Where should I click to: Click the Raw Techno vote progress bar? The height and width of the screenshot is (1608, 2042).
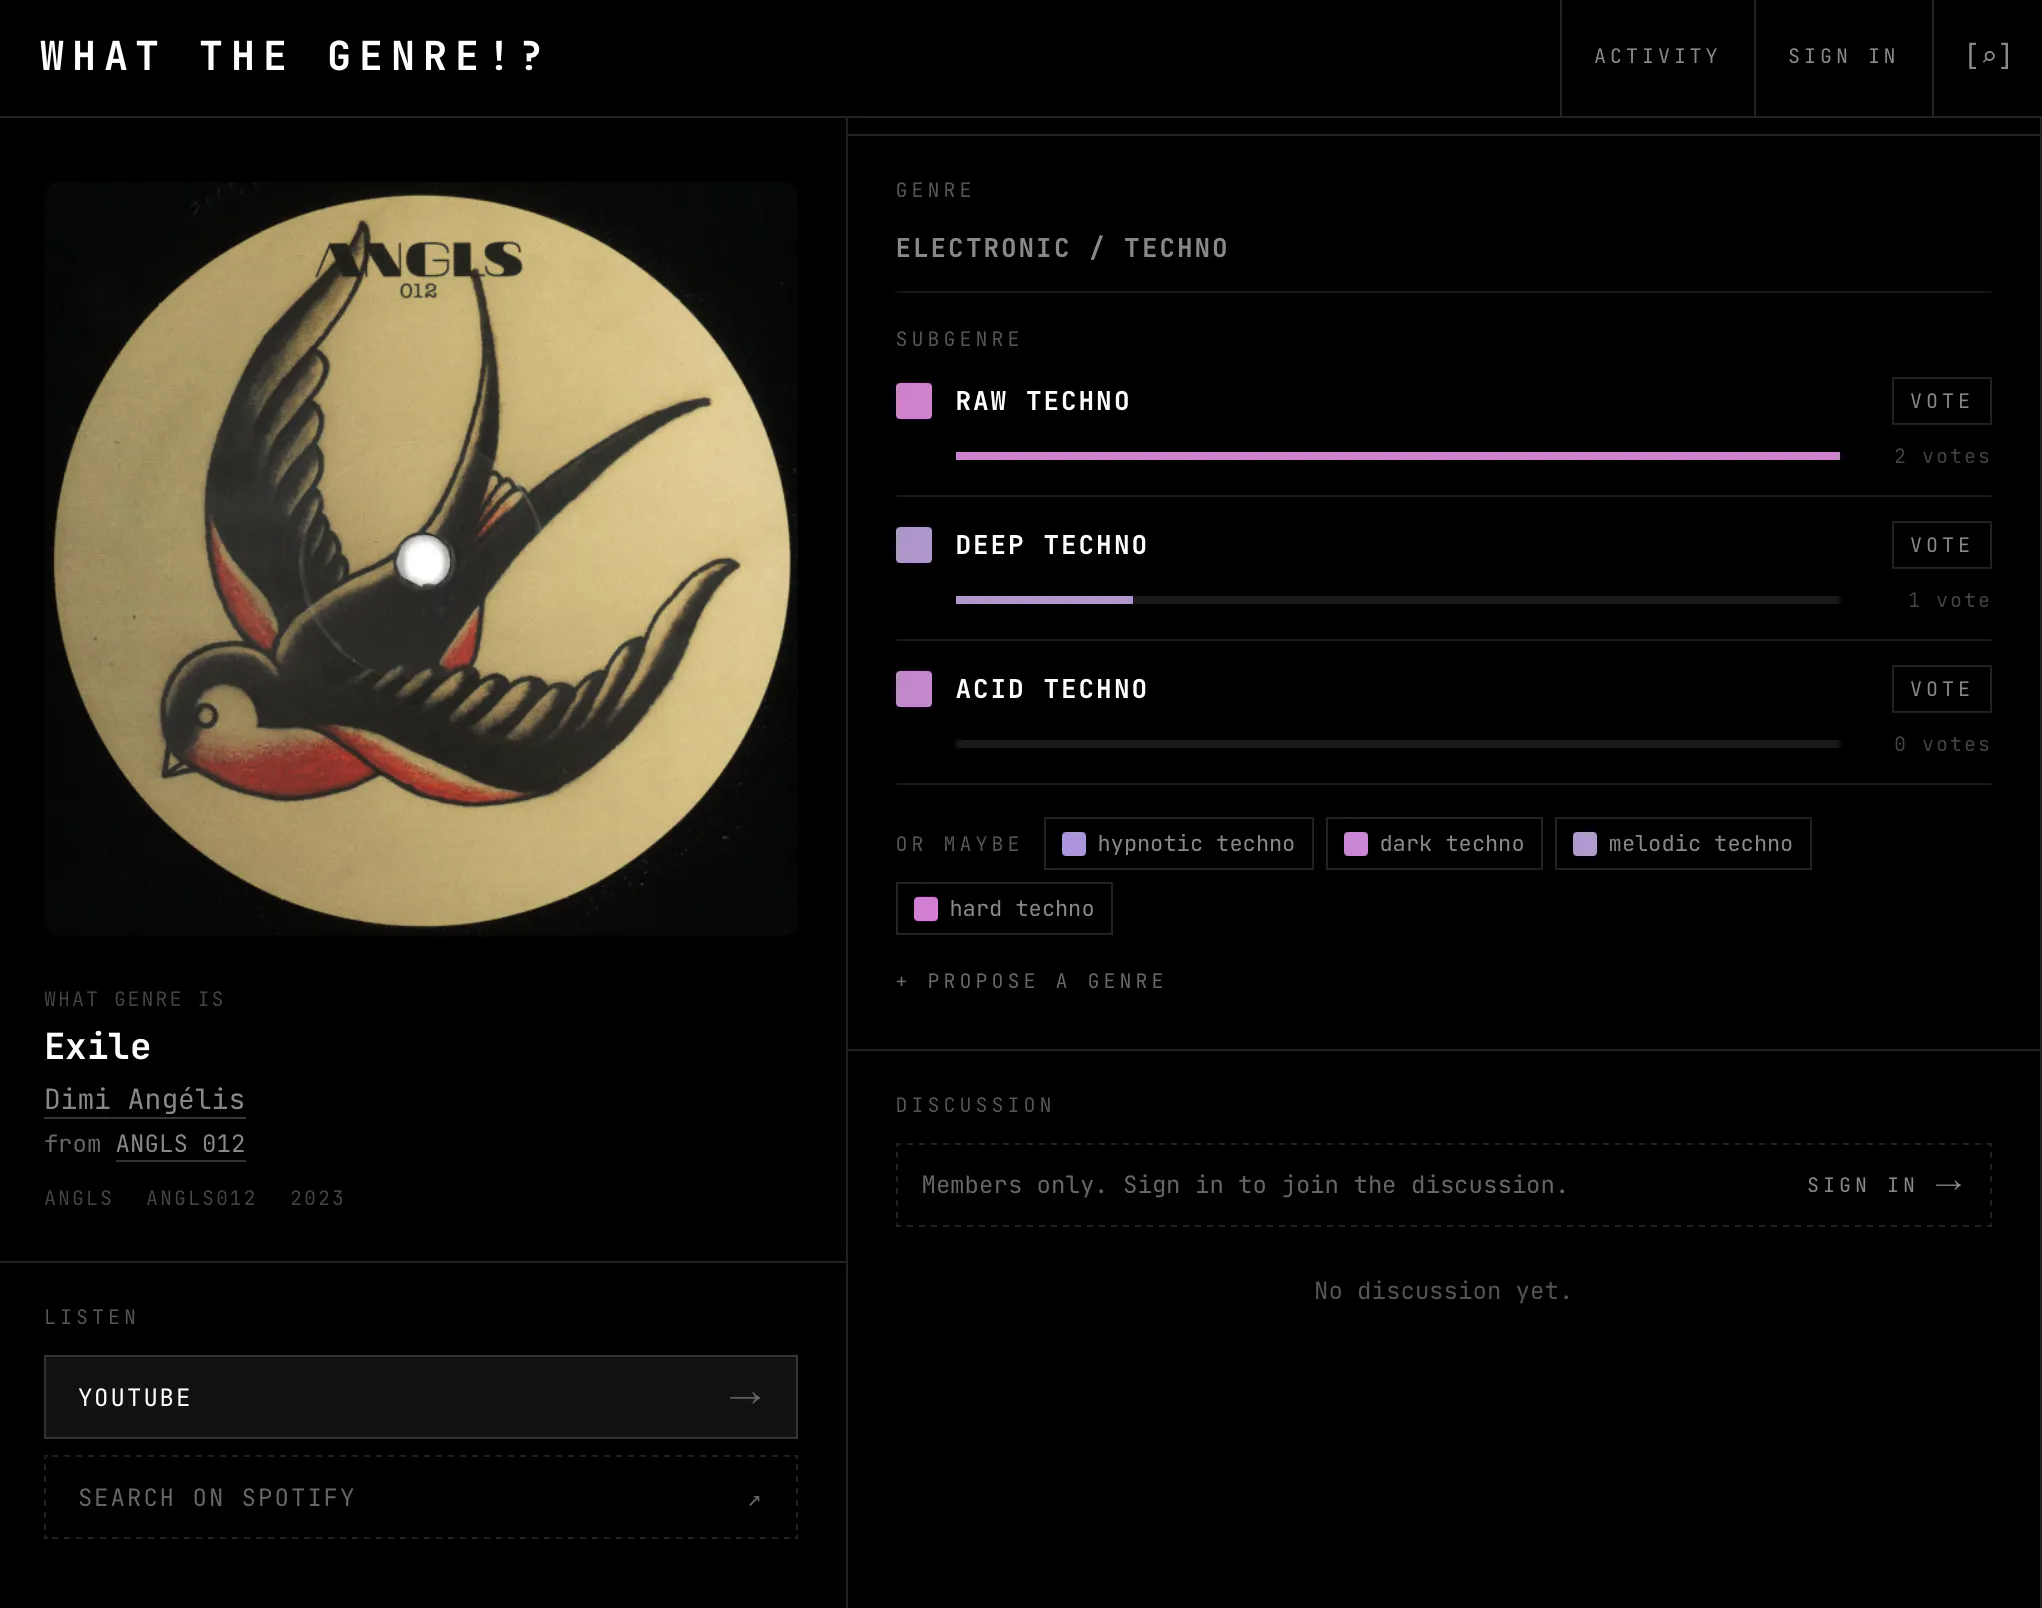click(1398, 456)
